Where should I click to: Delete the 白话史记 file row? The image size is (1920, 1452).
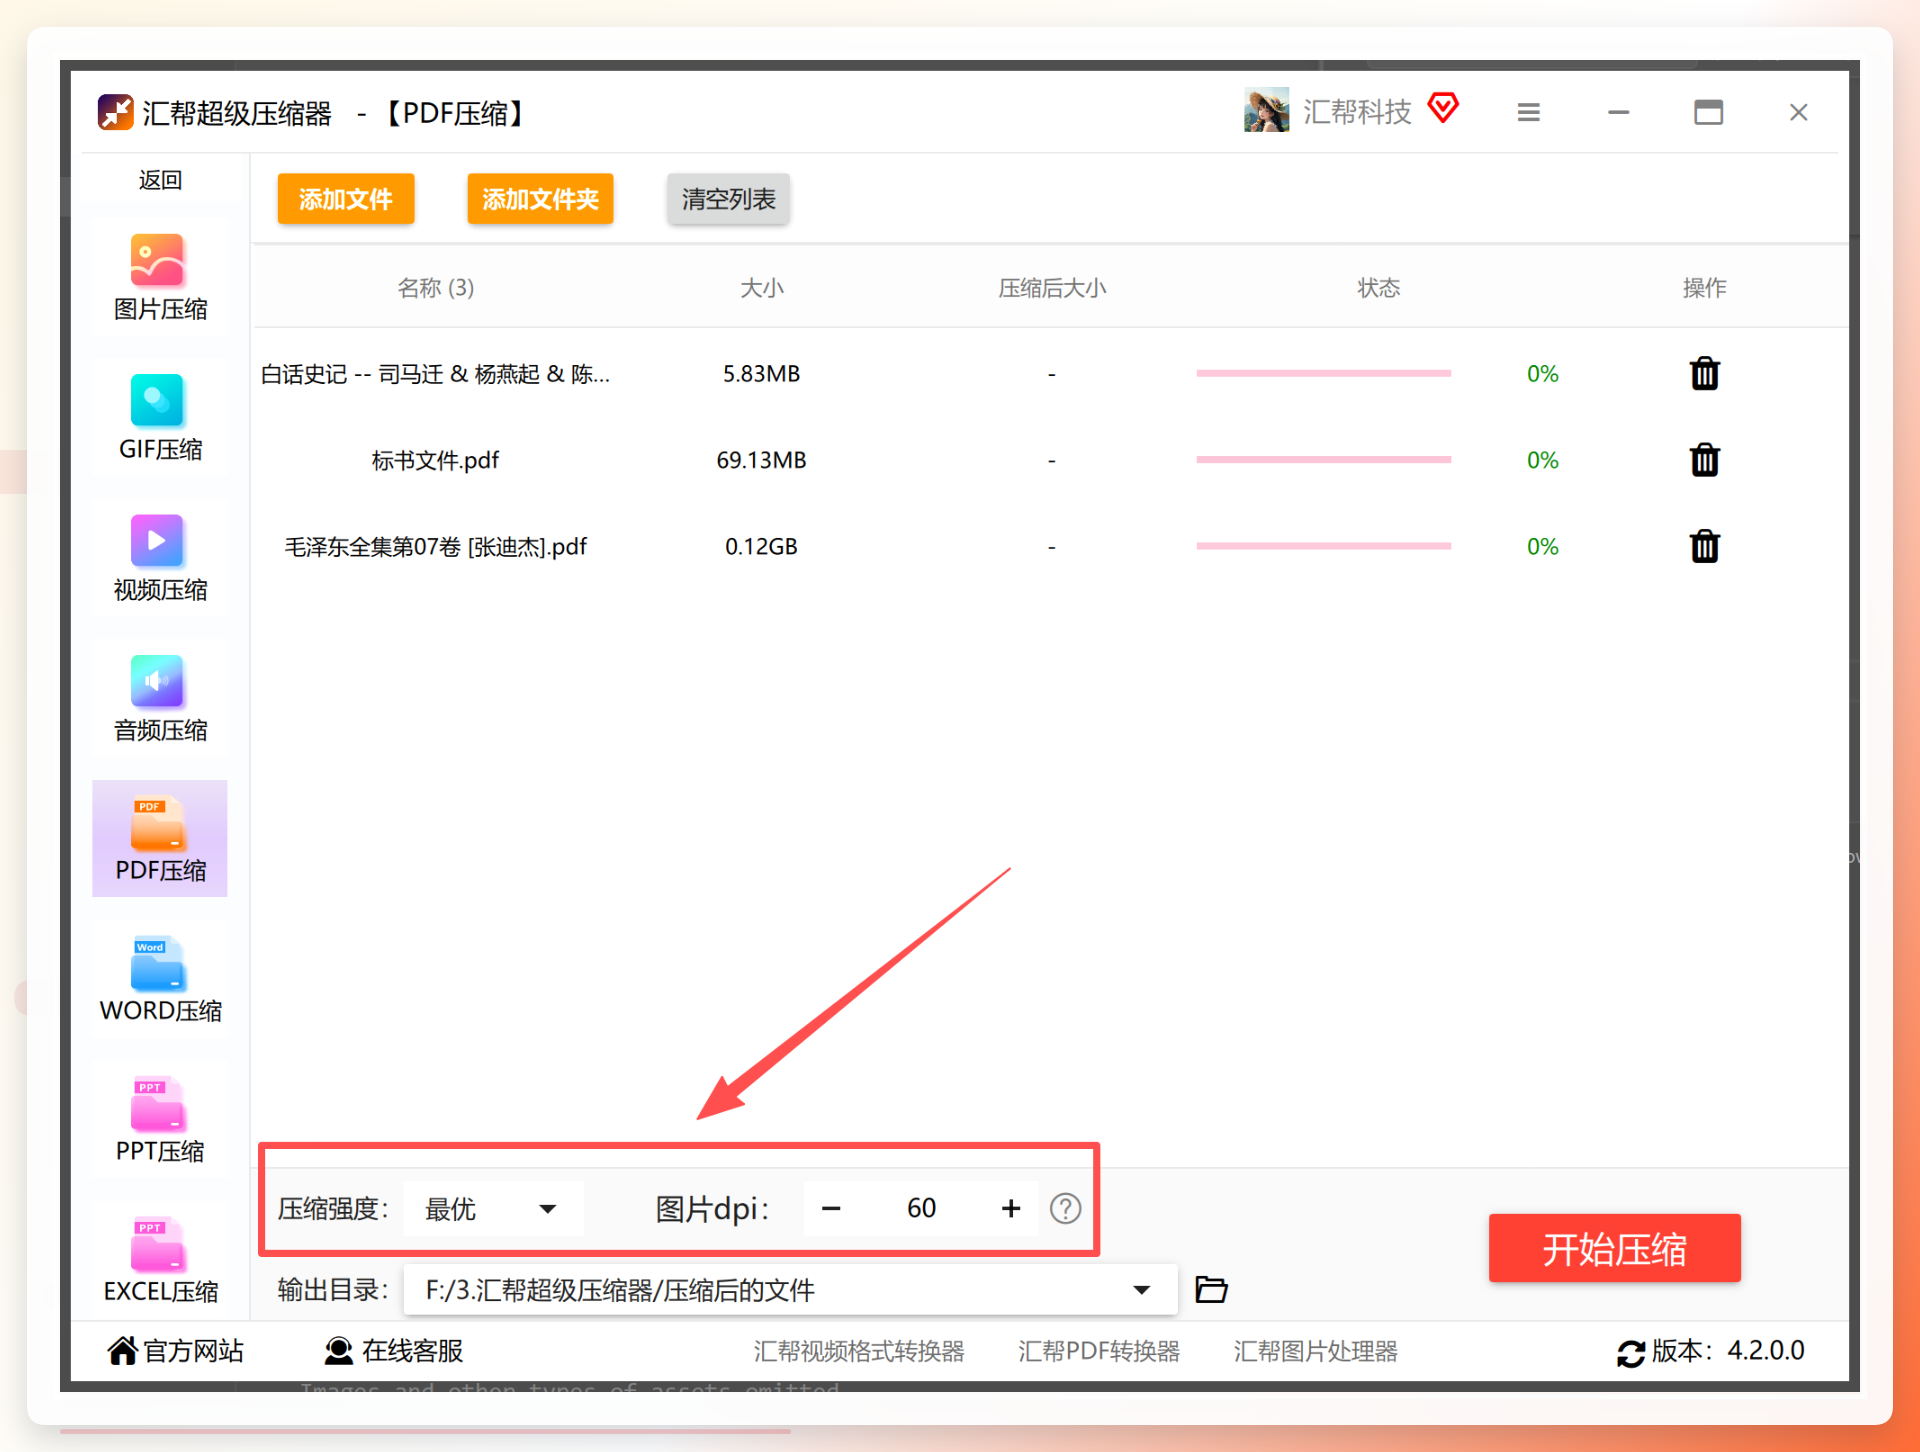[x=1704, y=374]
